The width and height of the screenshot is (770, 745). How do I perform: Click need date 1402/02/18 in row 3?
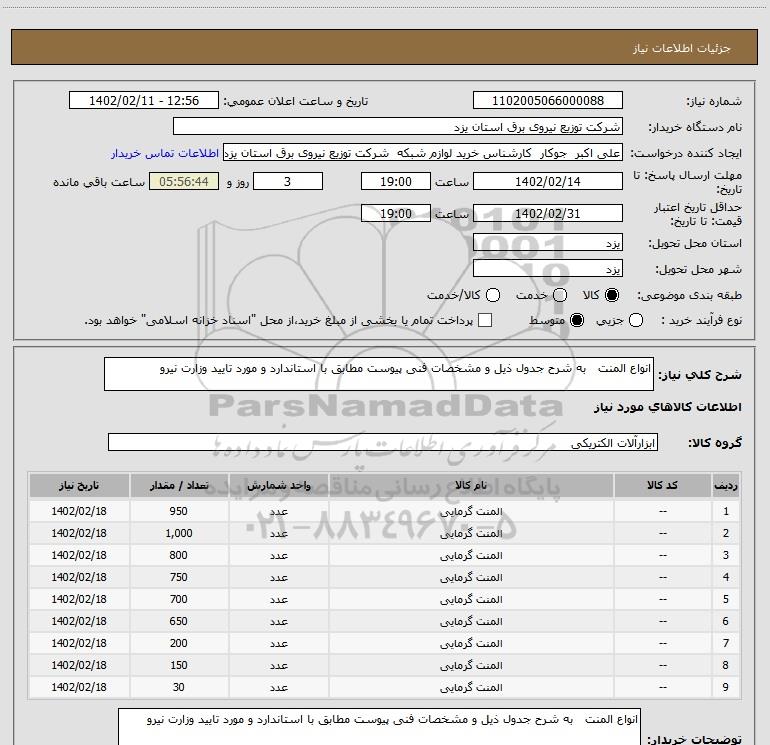[x=79, y=555]
